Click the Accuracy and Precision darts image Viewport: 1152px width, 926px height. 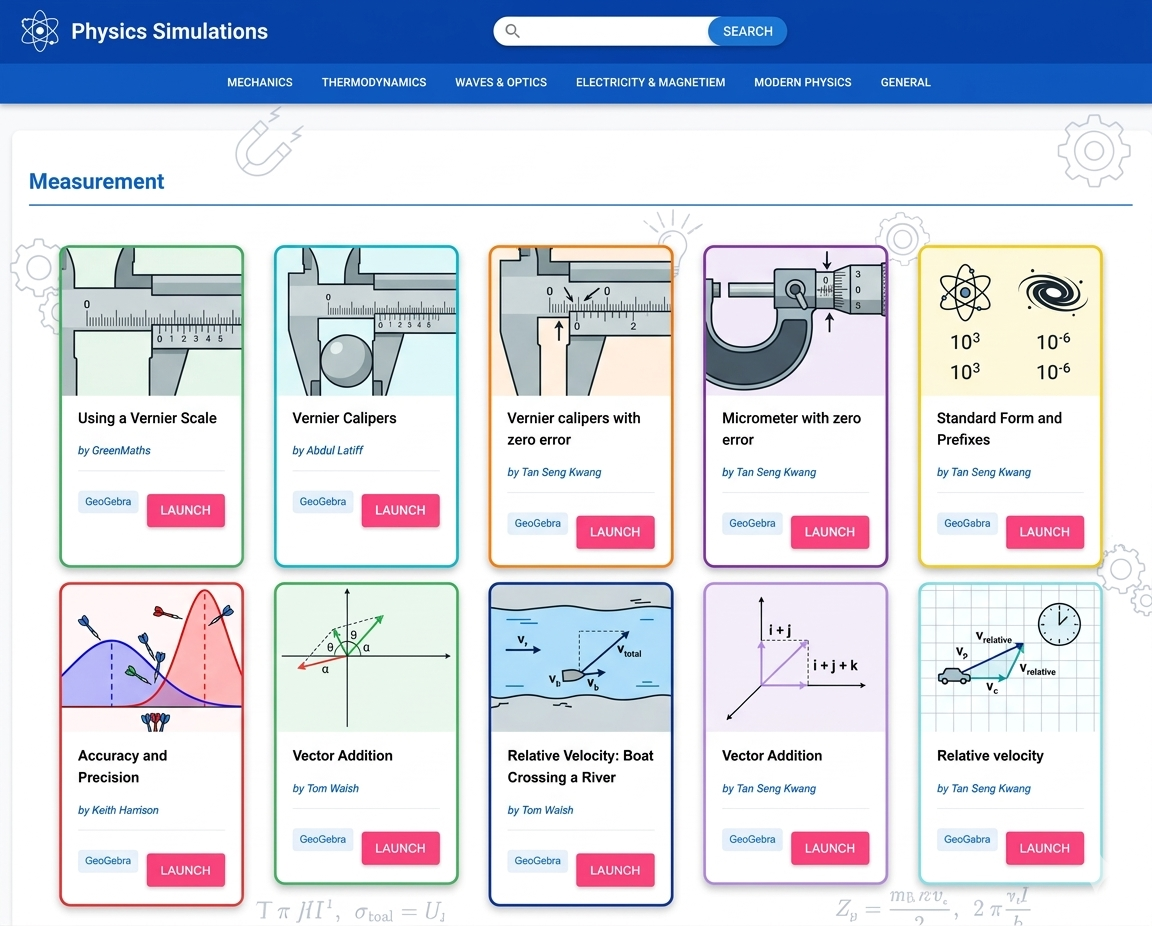point(152,658)
